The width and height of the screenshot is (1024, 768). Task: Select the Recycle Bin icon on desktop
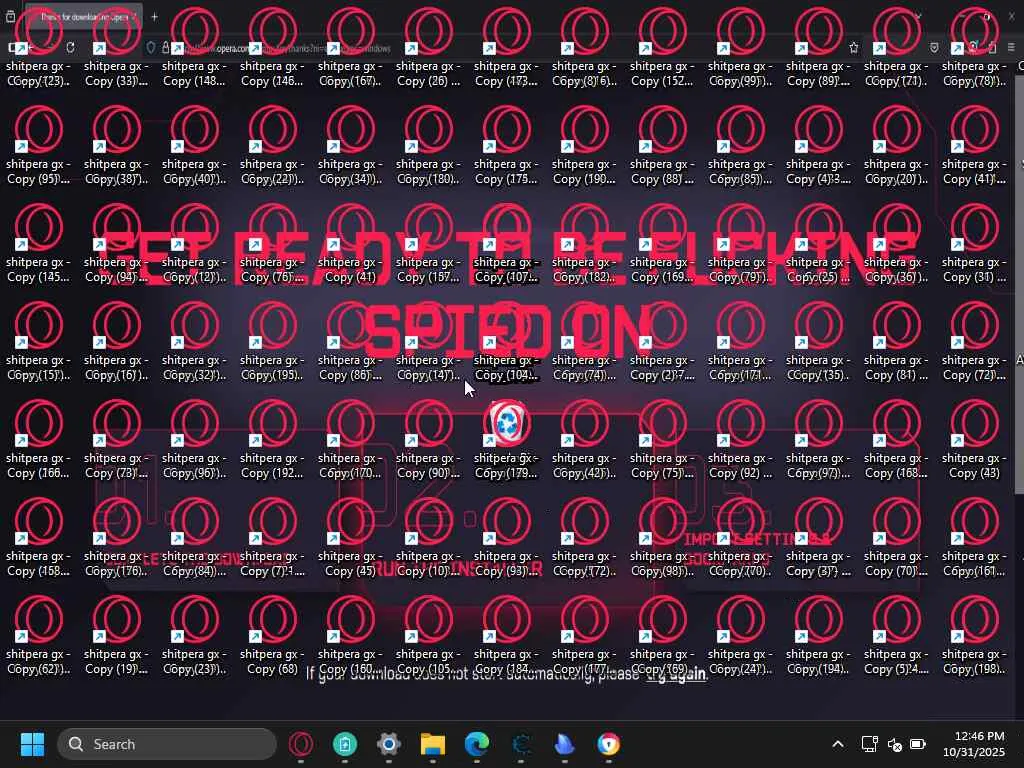pyautogui.click(x=507, y=423)
